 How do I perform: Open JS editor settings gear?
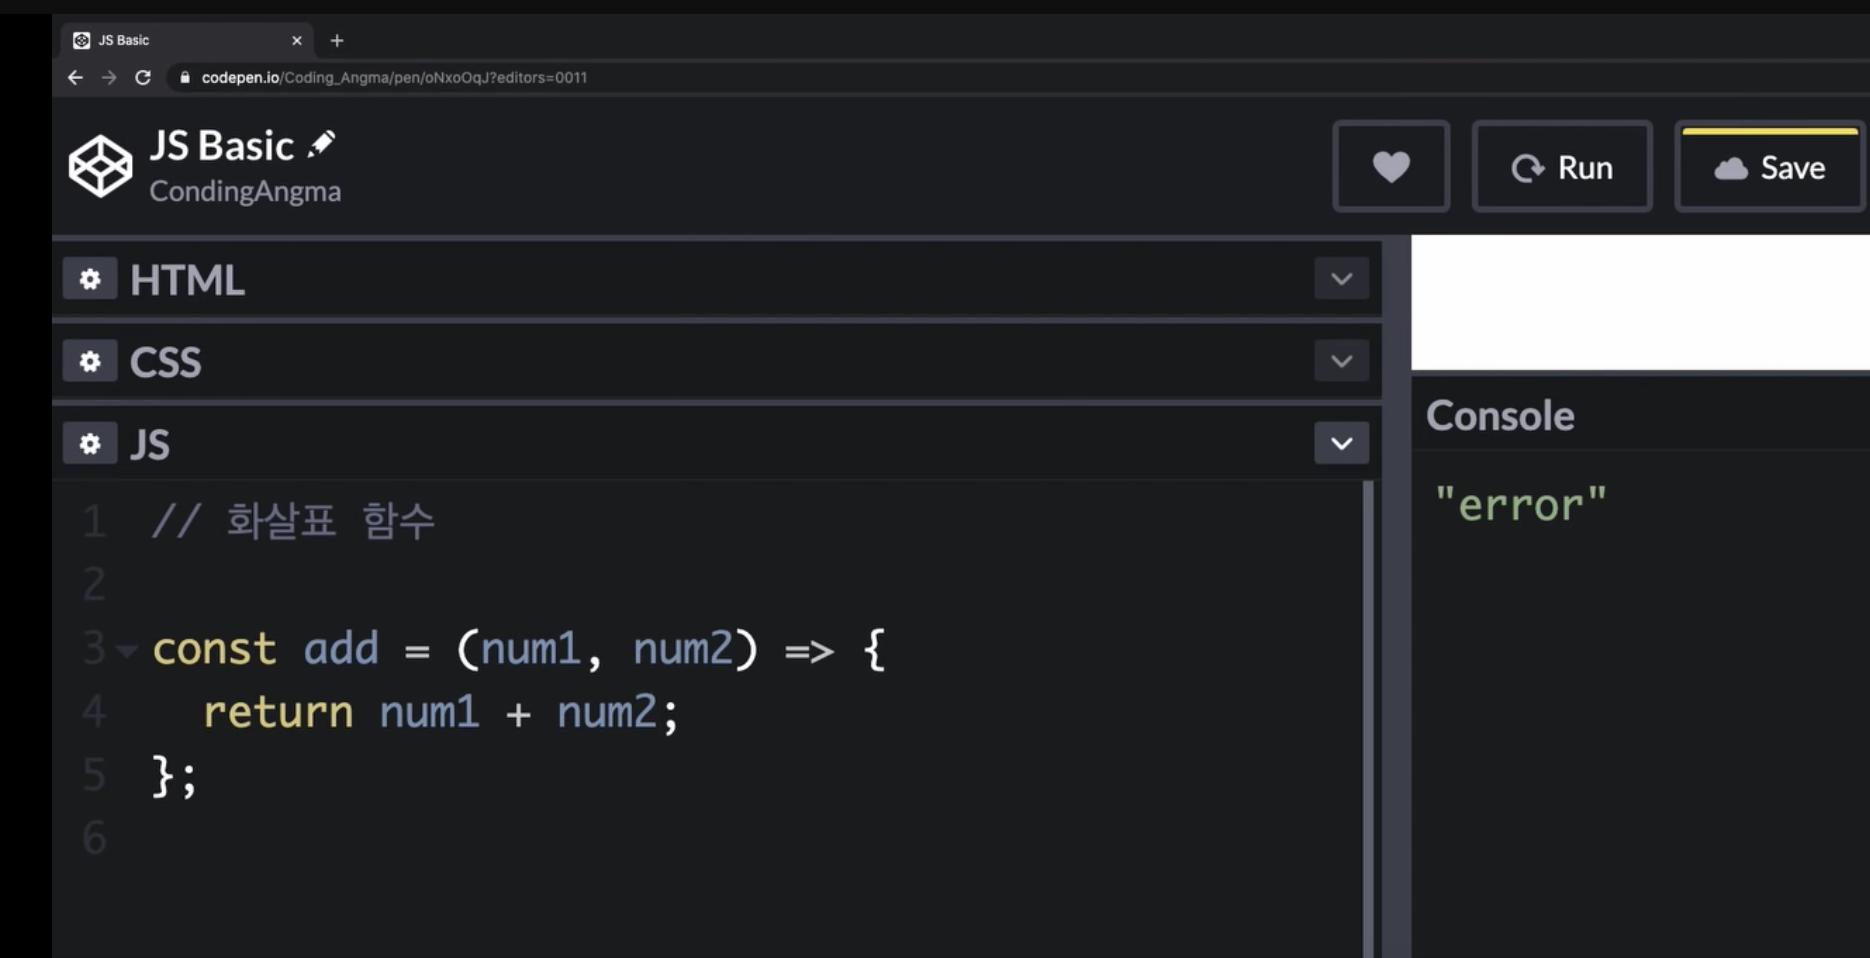(90, 443)
